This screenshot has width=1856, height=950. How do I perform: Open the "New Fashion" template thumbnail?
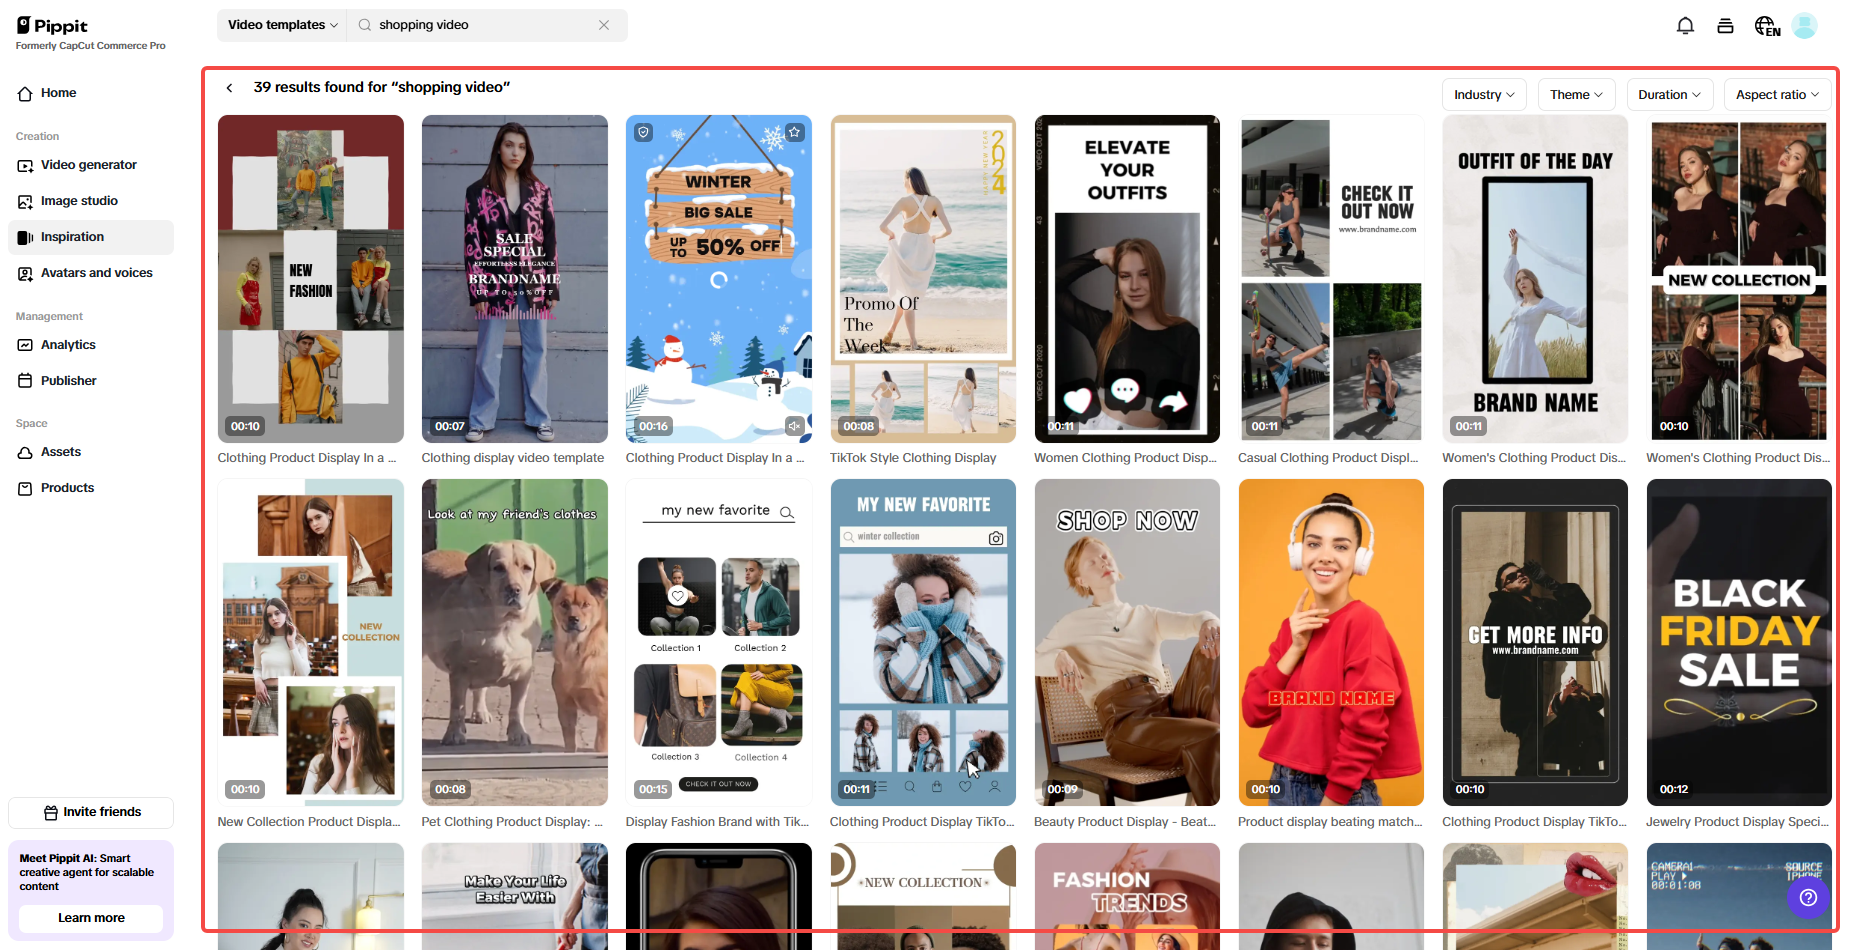[x=311, y=279]
